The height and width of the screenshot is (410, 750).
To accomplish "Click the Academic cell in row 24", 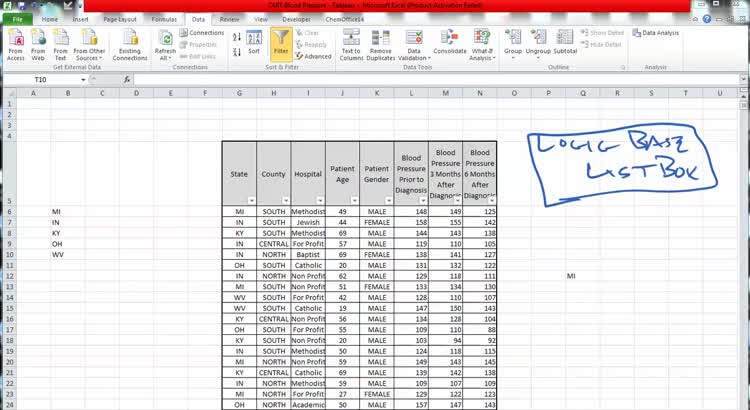I will 308,405.
